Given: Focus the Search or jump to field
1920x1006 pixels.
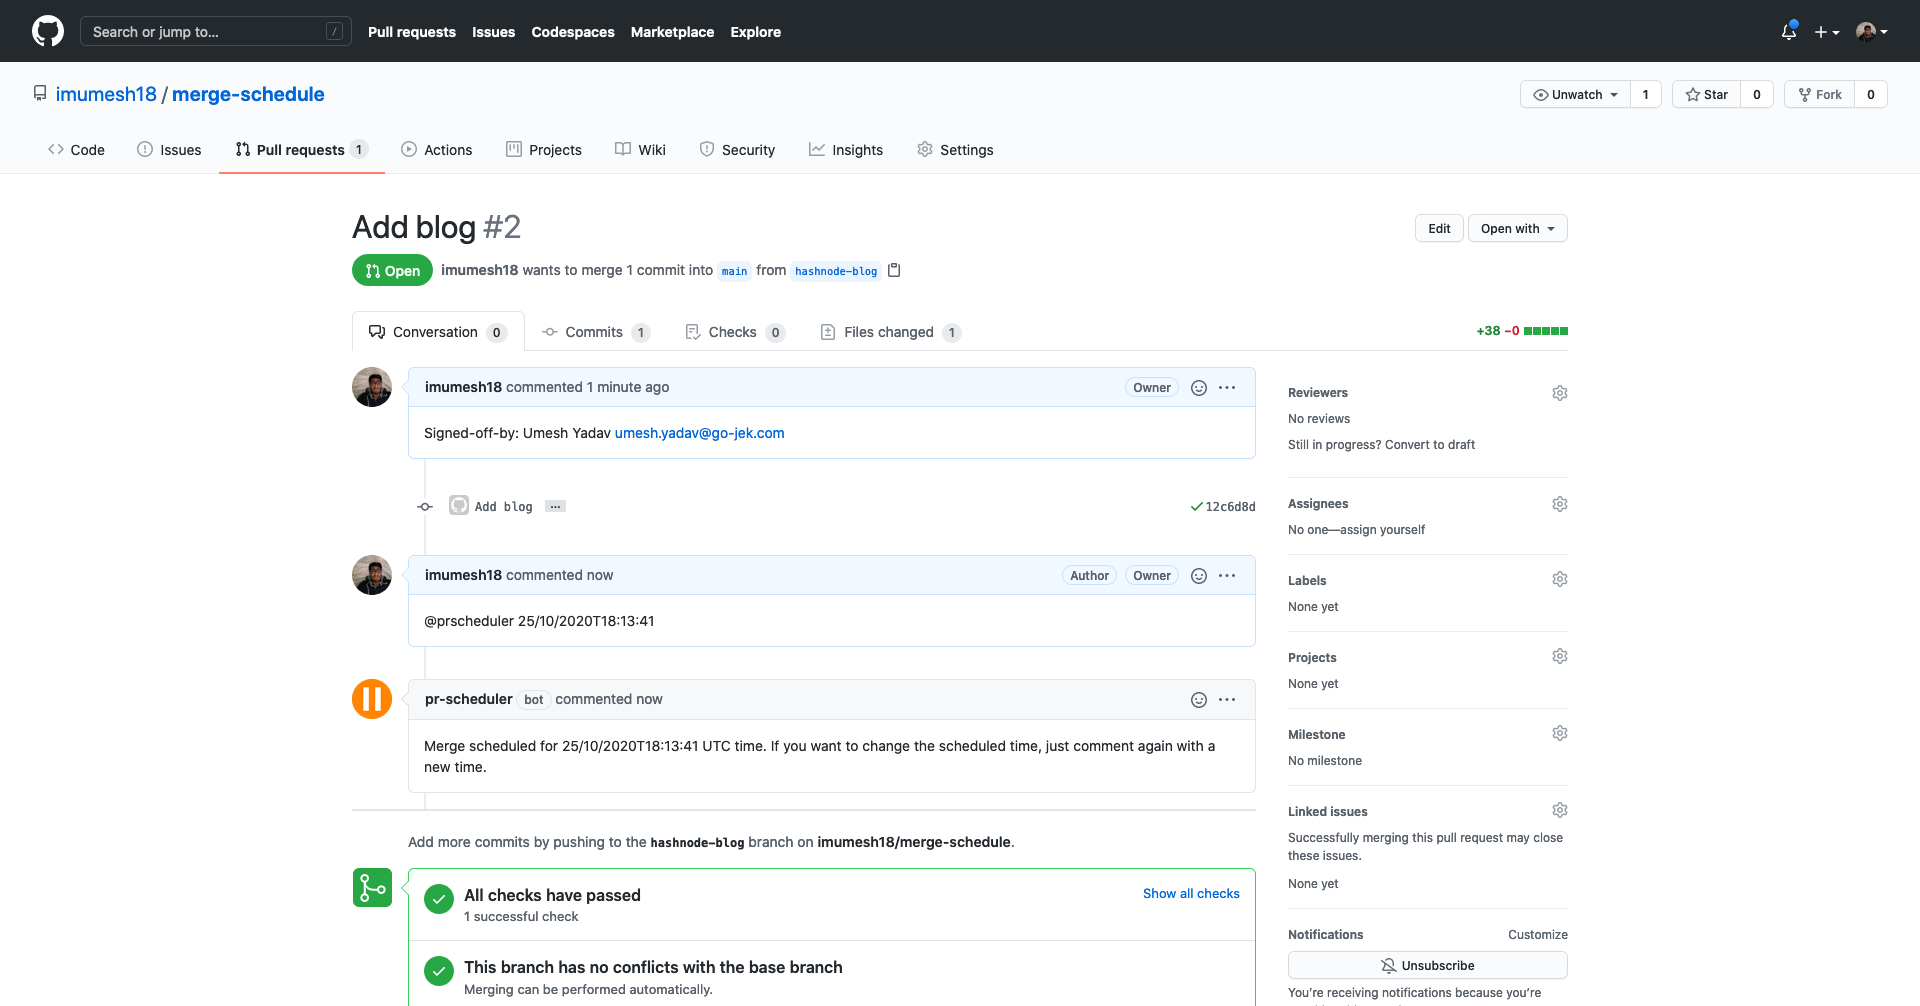Looking at the screenshot, I should [215, 32].
